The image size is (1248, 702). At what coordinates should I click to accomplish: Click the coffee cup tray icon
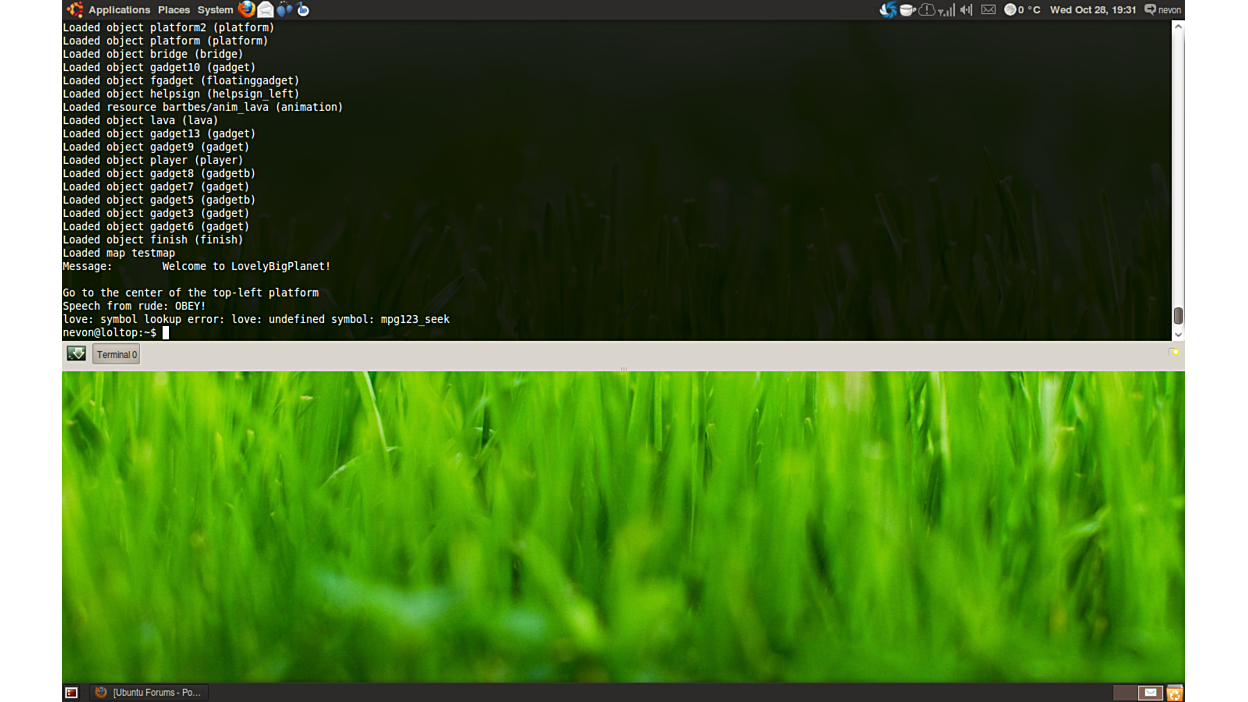click(907, 10)
